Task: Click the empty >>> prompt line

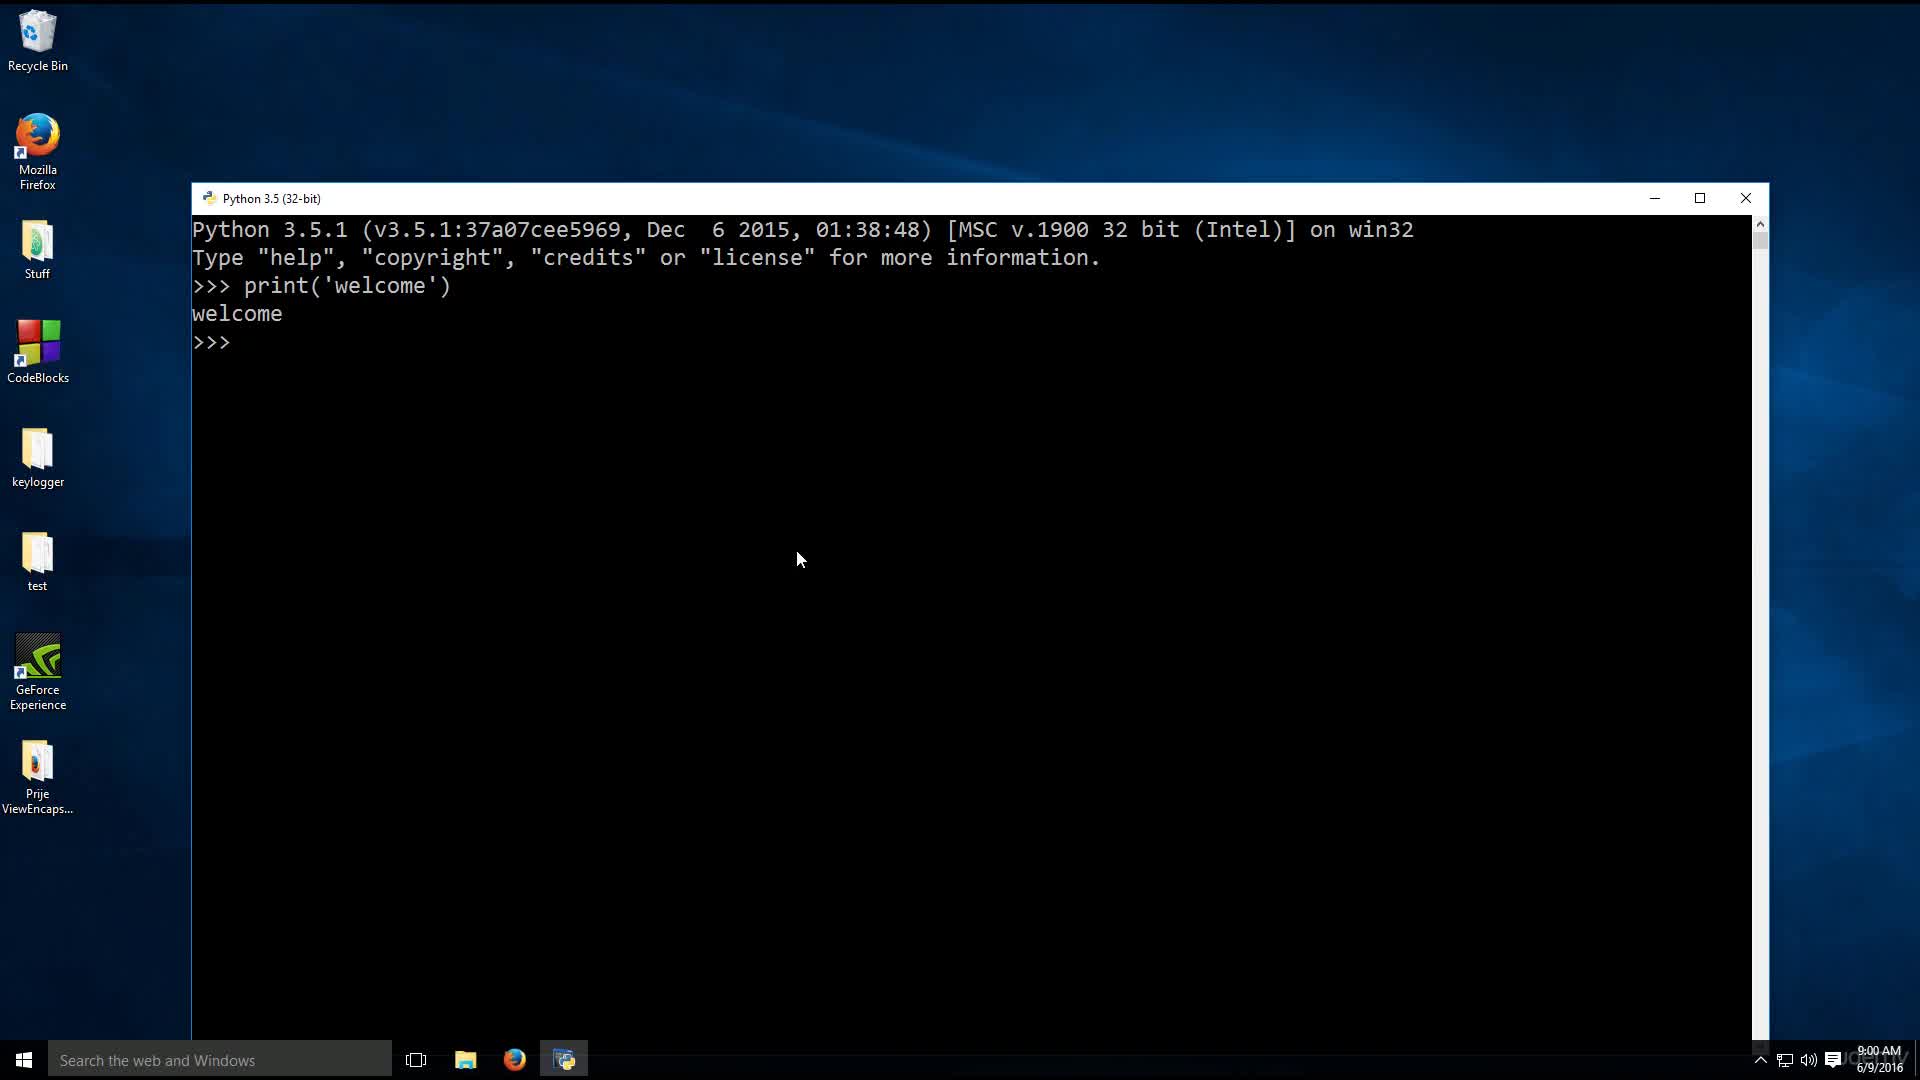Action: 211,342
